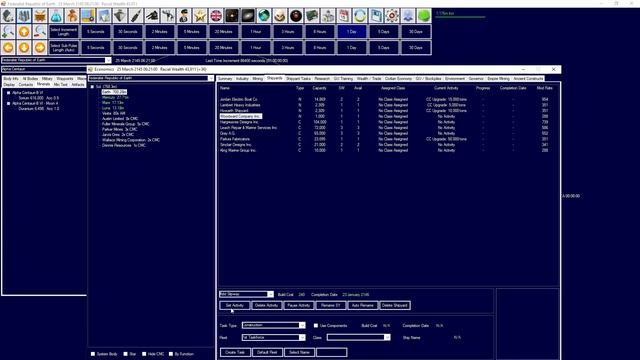Click the zoom in magnifier icon

pyautogui.click(x=8, y=31)
